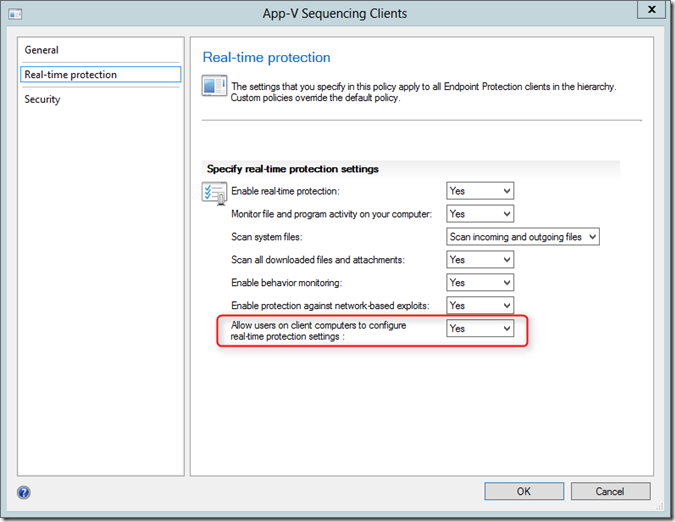Click the Enable real-time protection label
Viewport: 675px width, 522px height.
click(285, 191)
